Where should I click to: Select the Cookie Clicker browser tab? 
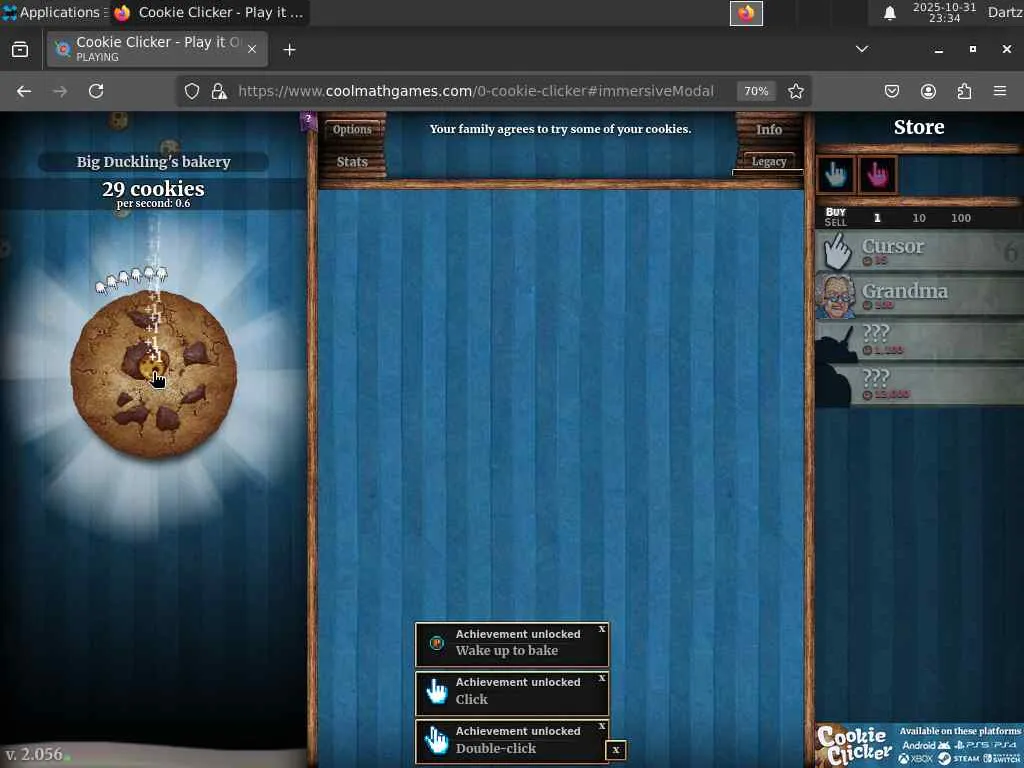(157, 49)
